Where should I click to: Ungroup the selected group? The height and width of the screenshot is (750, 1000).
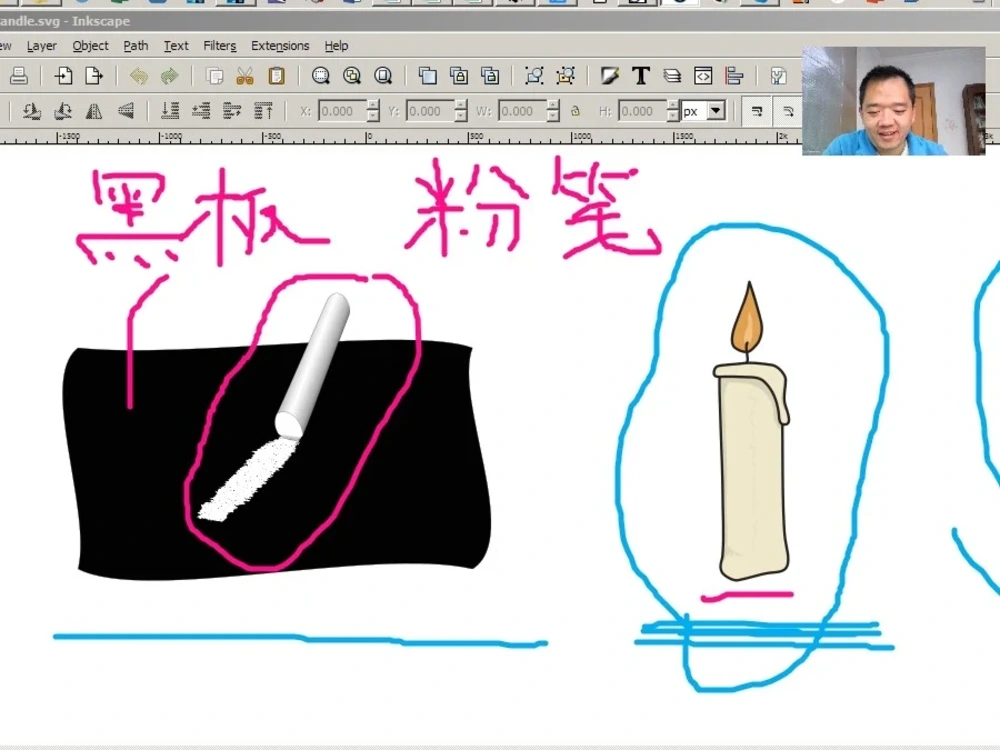pos(565,76)
